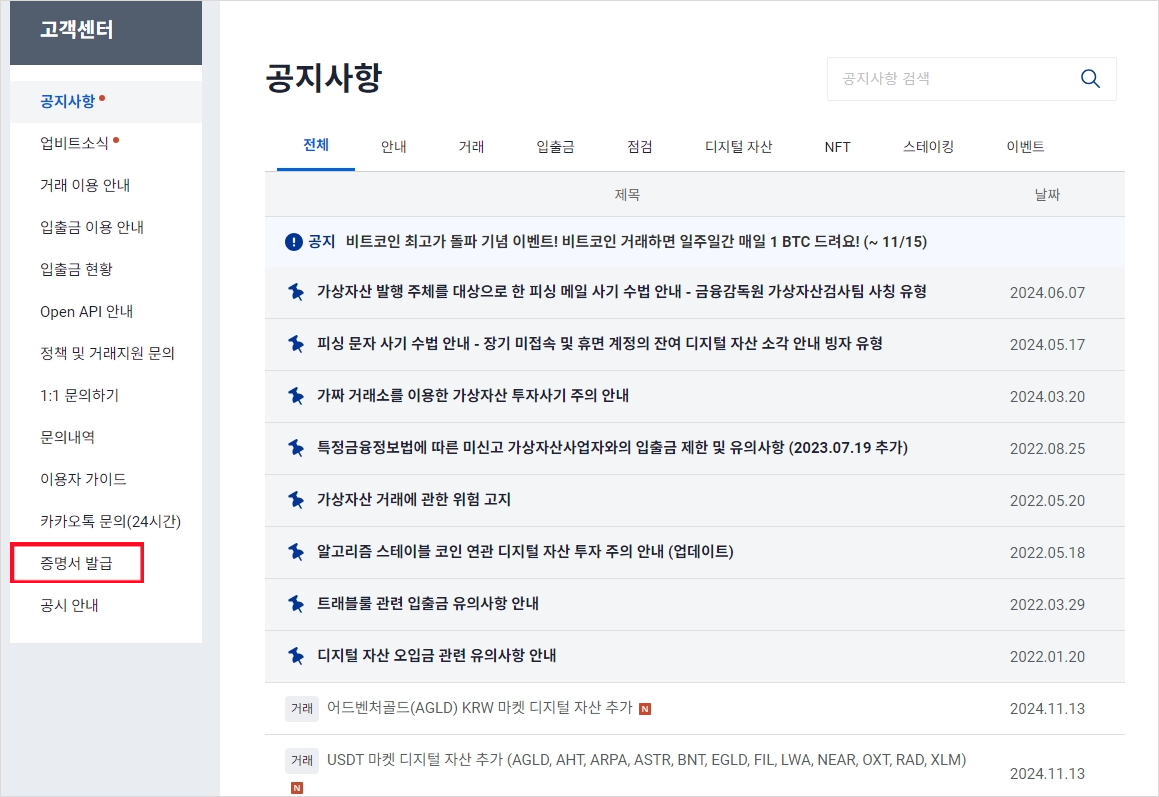
Task: Click the 제목 column header
Action: click(x=627, y=194)
